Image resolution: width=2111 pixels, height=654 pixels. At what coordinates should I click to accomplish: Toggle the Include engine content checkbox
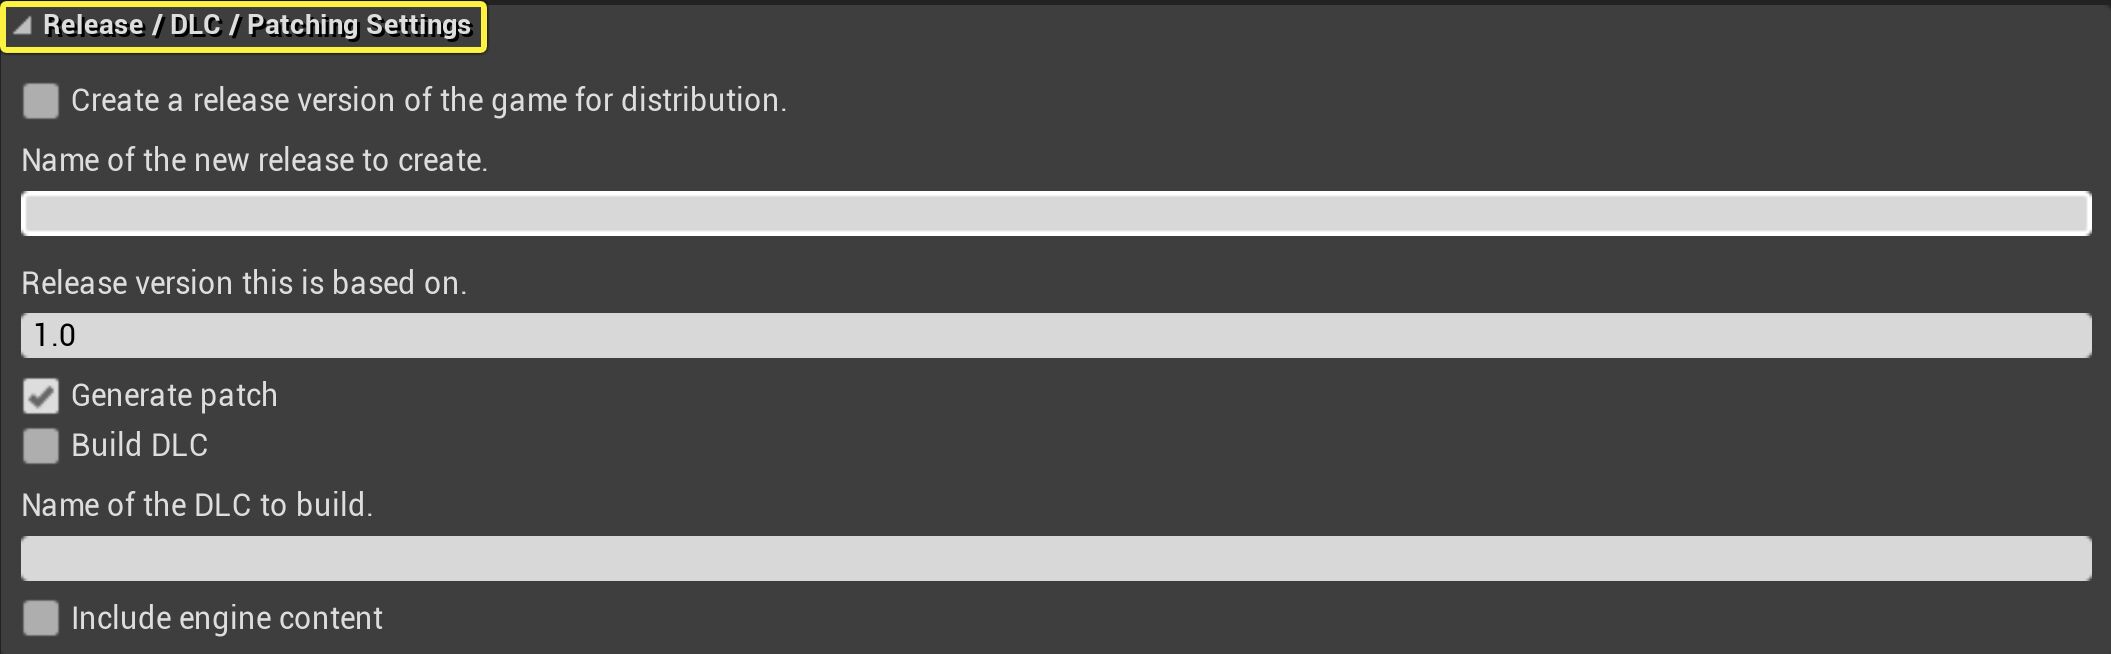point(40,618)
